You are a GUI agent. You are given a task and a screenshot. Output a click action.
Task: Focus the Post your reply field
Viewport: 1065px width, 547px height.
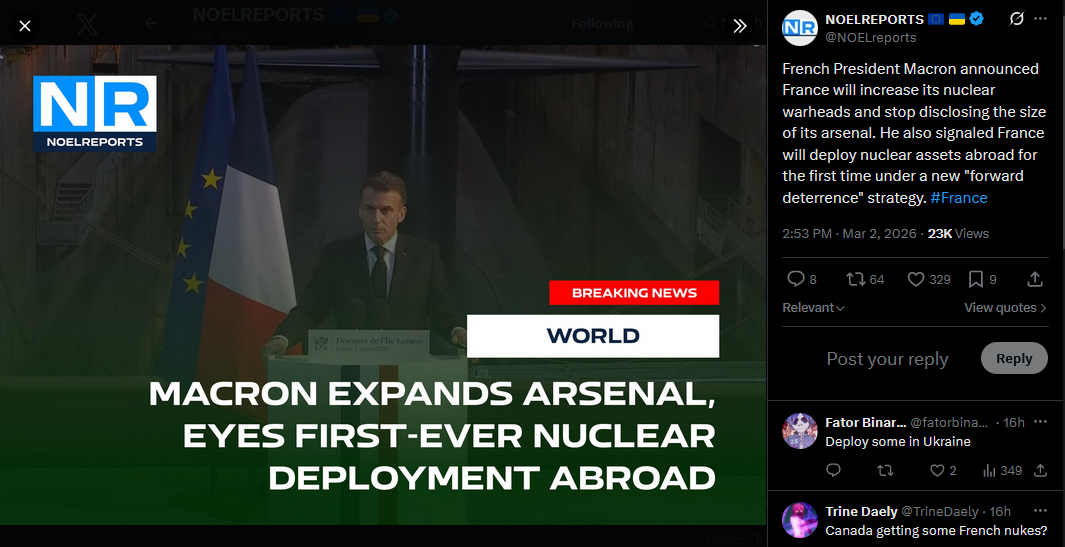(x=887, y=359)
